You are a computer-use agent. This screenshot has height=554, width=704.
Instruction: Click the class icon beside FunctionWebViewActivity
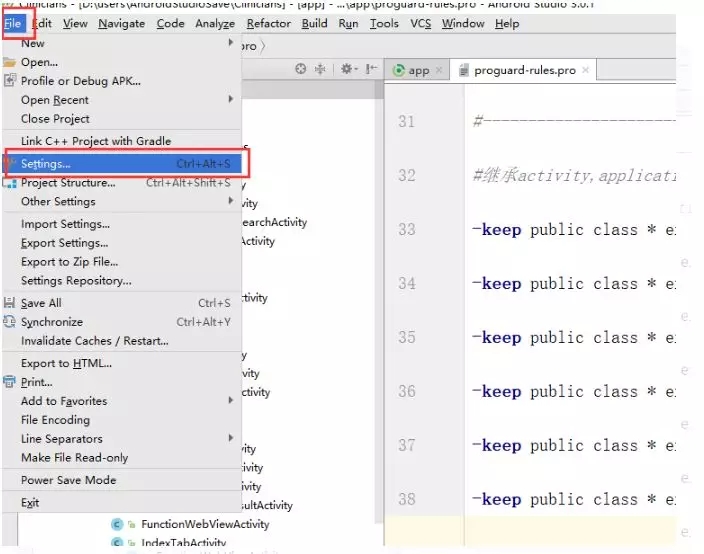pos(117,524)
